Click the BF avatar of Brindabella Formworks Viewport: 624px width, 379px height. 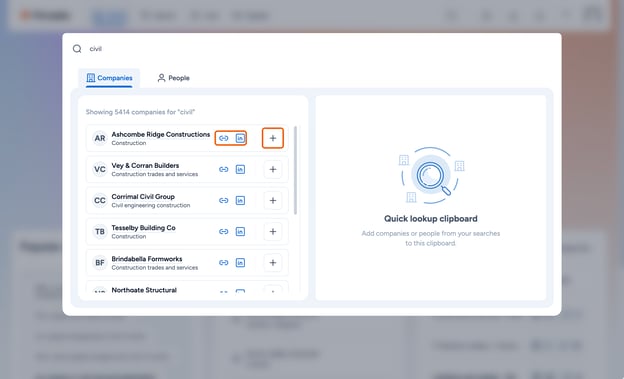coord(99,262)
